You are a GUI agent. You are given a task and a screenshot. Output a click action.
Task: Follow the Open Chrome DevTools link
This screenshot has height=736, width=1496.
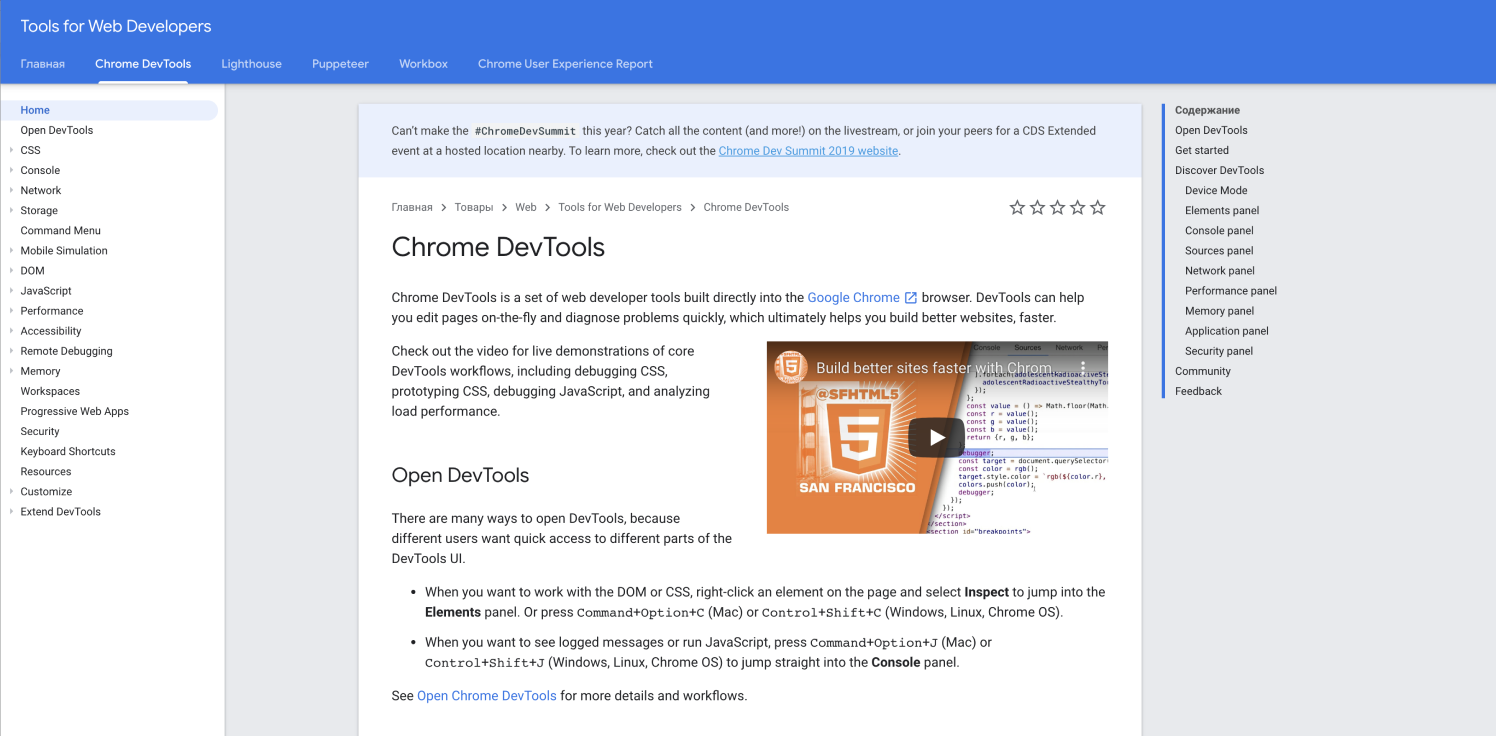(x=486, y=696)
